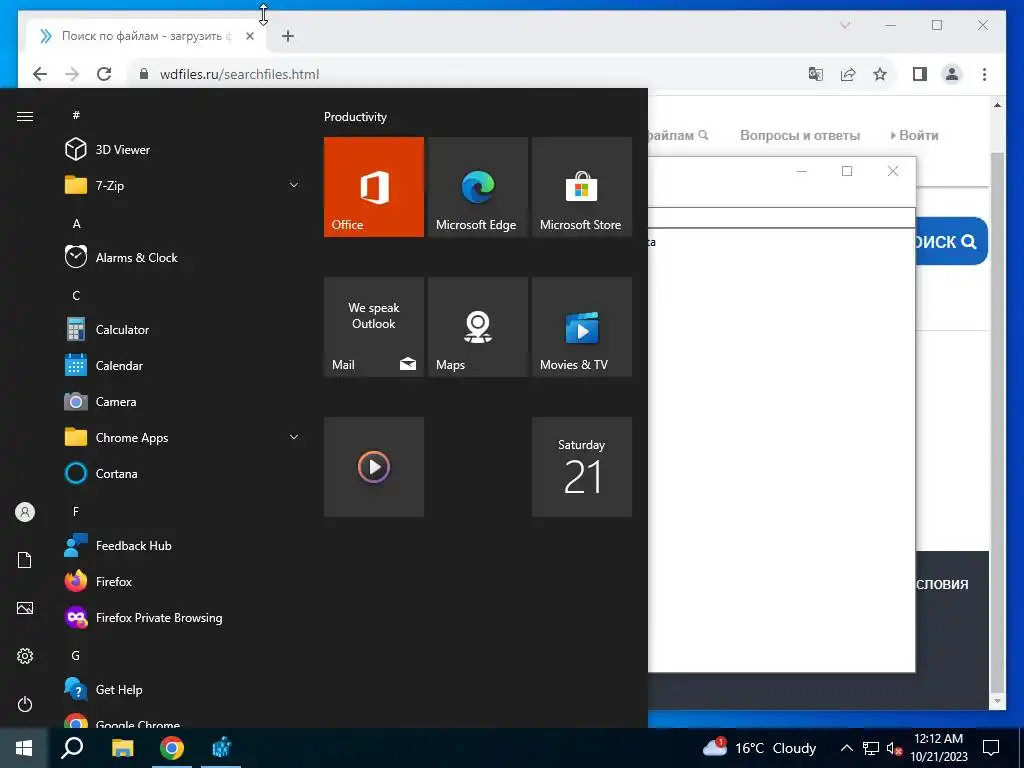Reload the wdfiles.ru page
Image resolution: width=1024 pixels, height=768 pixels.
point(104,74)
